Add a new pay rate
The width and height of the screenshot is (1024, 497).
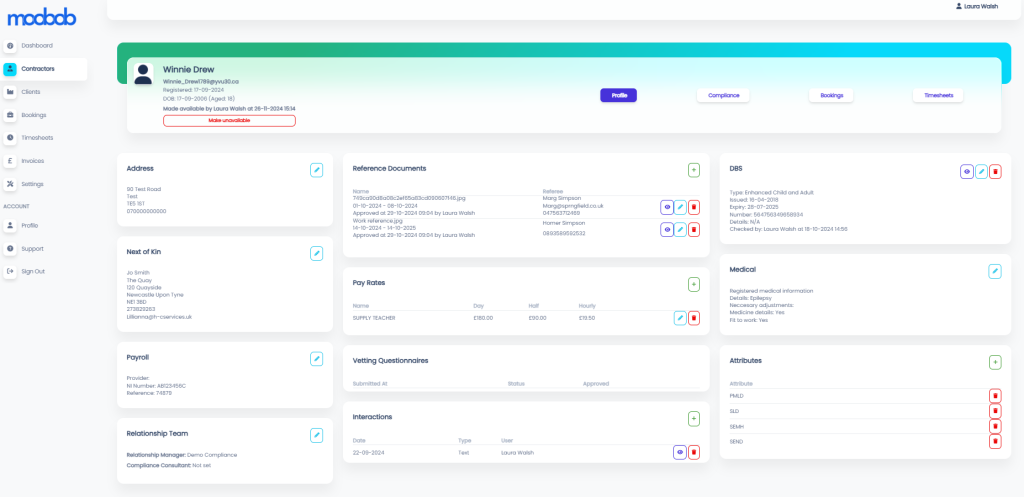coord(693,284)
